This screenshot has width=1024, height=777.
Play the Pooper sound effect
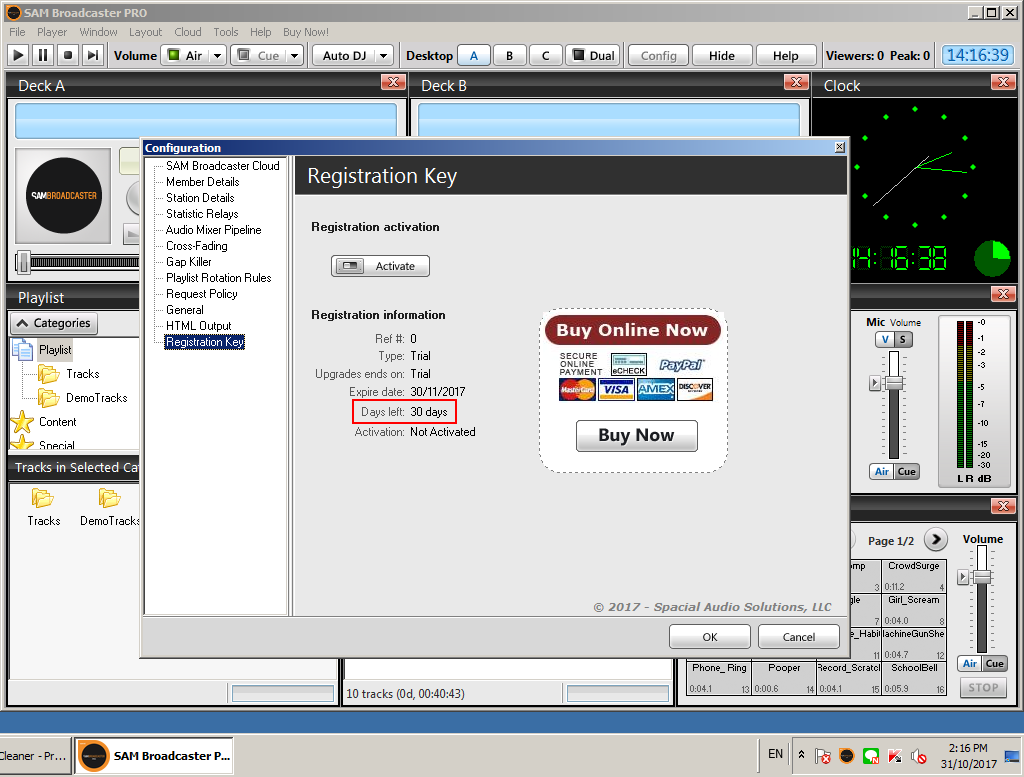coord(784,678)
